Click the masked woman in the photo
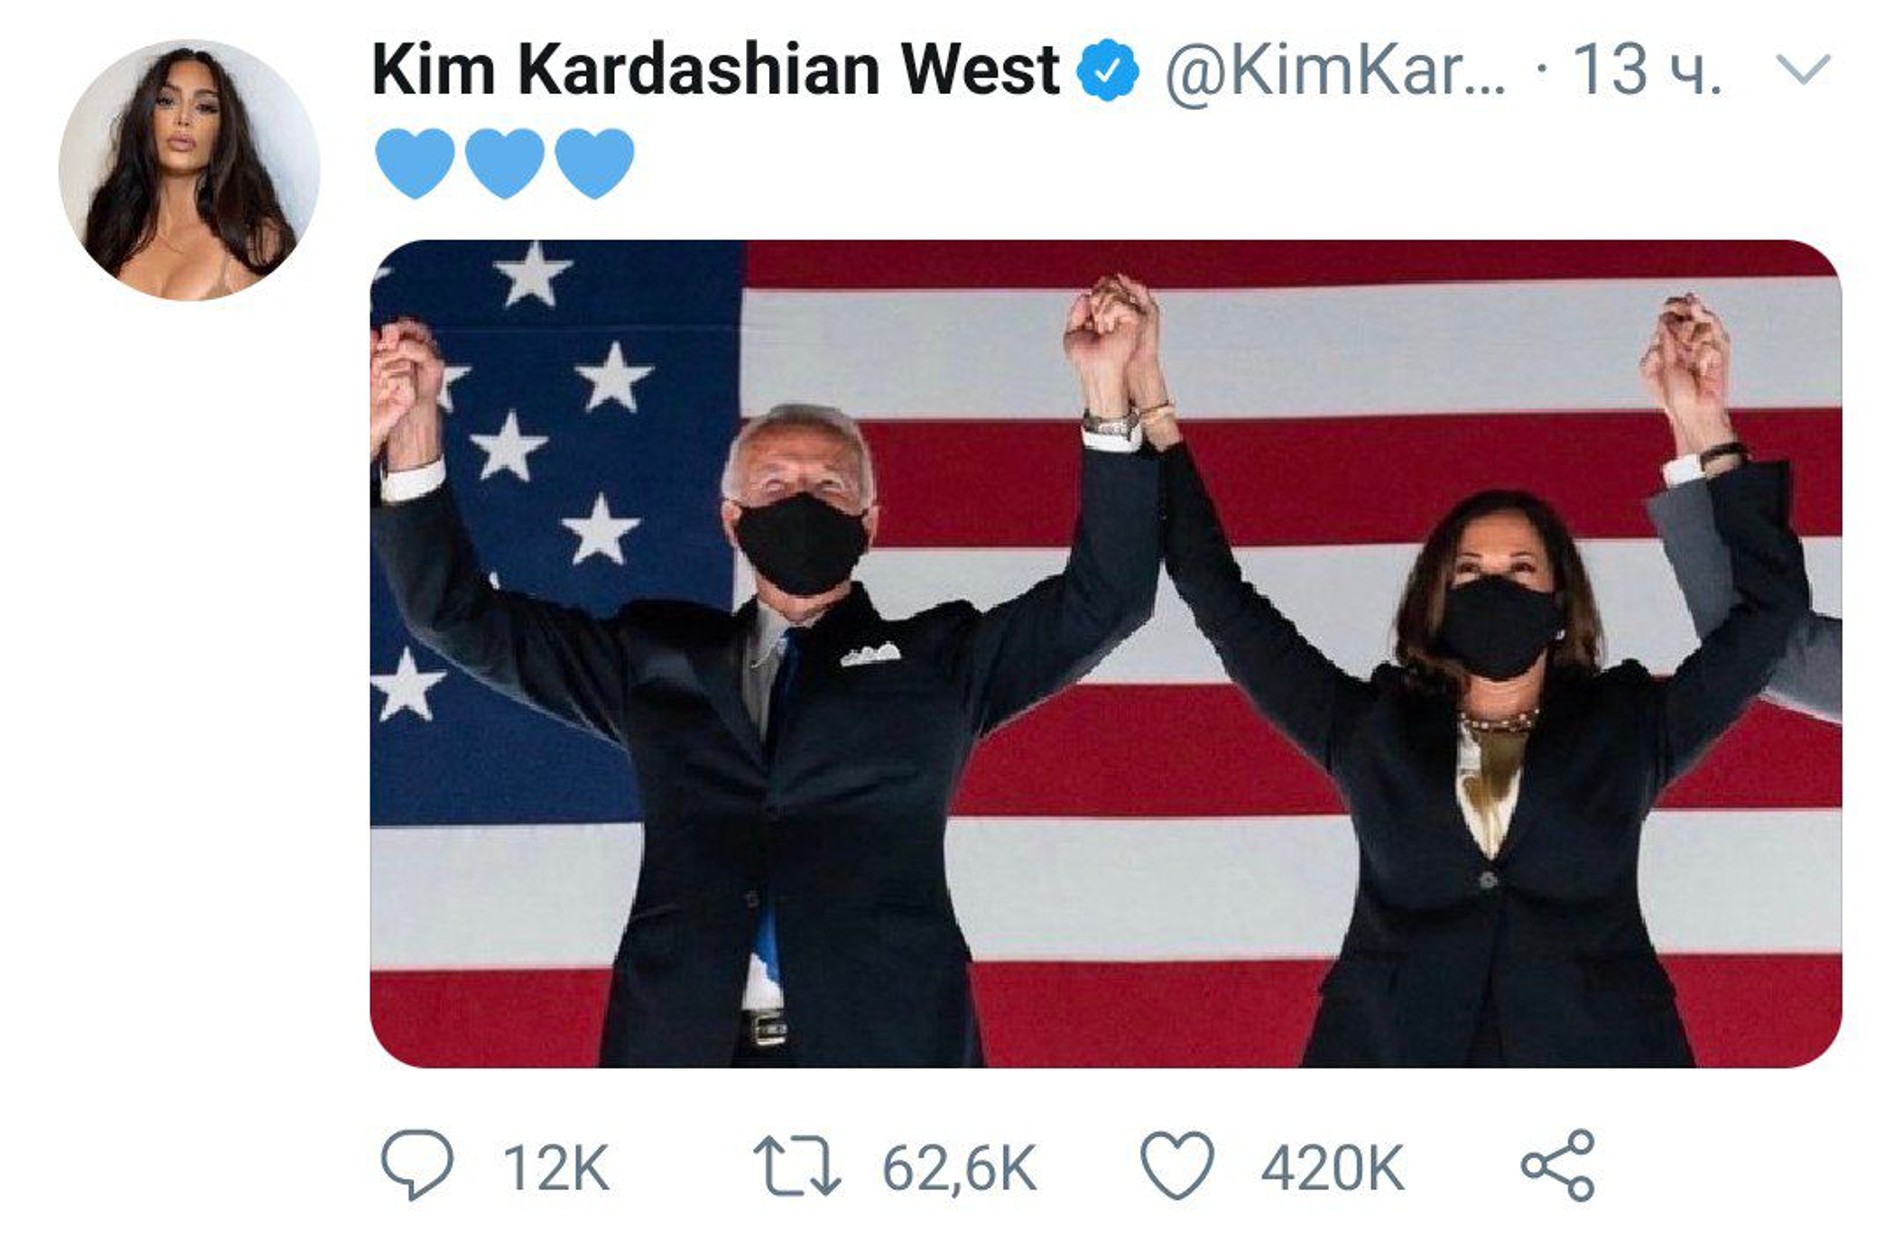 click(1500, 750)
